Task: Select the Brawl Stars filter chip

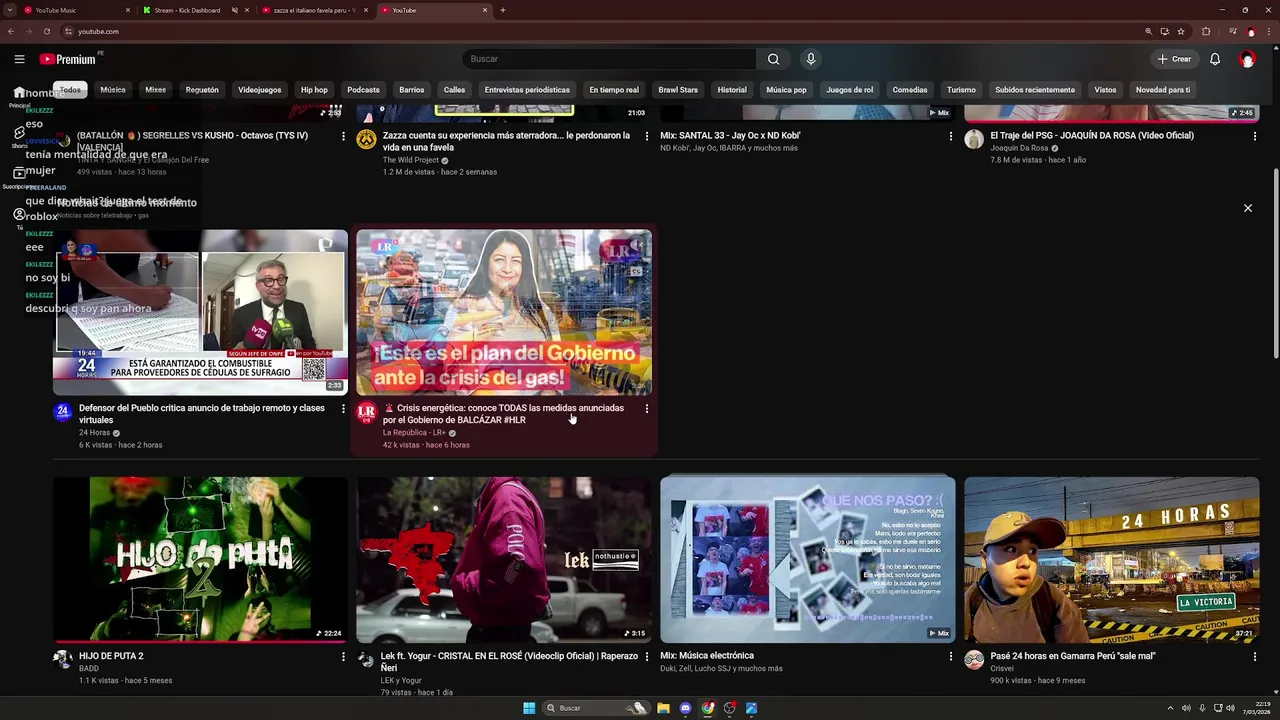Action: point(678,90)
